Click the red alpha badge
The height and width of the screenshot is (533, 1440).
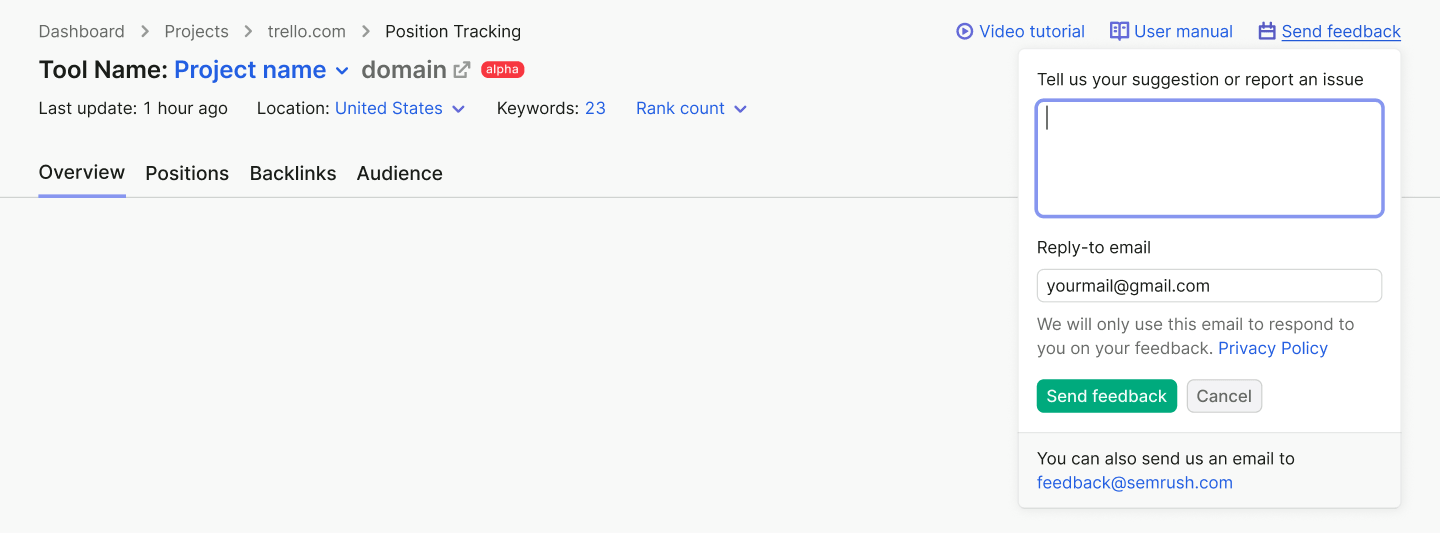[502, 70]
